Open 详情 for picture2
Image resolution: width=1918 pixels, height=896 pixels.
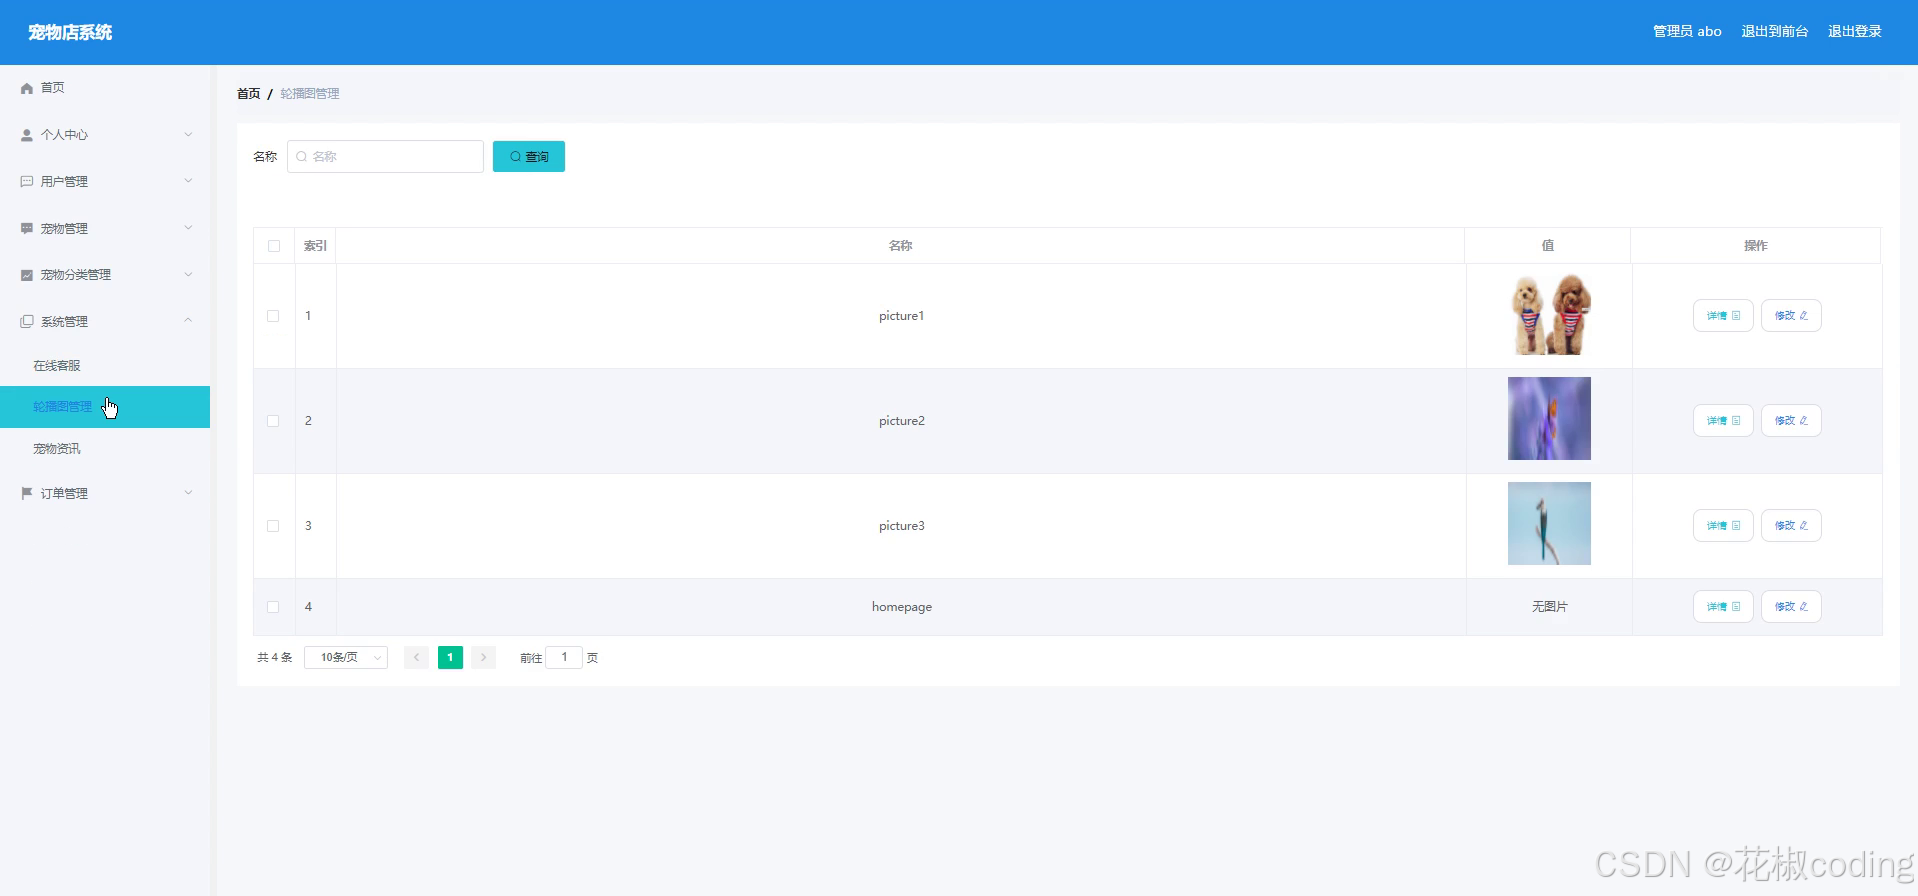(x=1723, y=421)
